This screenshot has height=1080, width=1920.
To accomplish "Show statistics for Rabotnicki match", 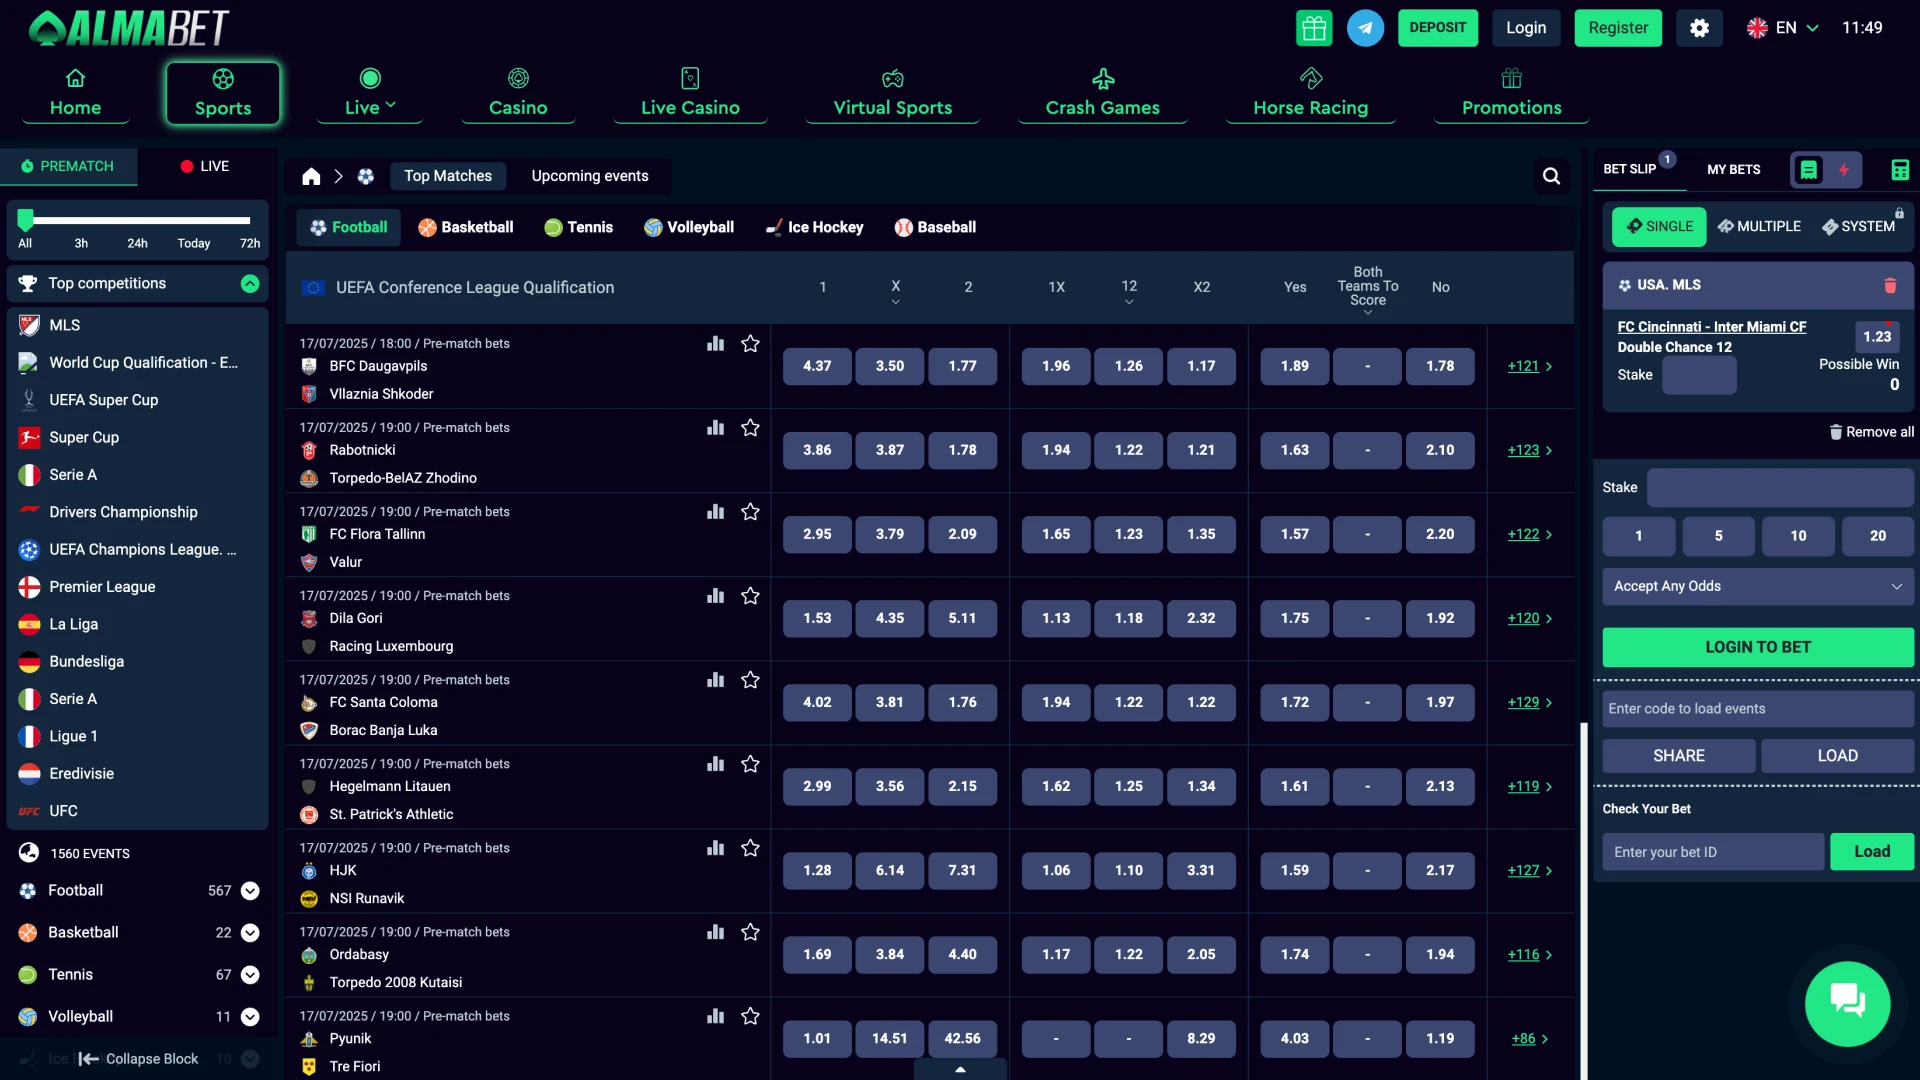I will (715, 428).
